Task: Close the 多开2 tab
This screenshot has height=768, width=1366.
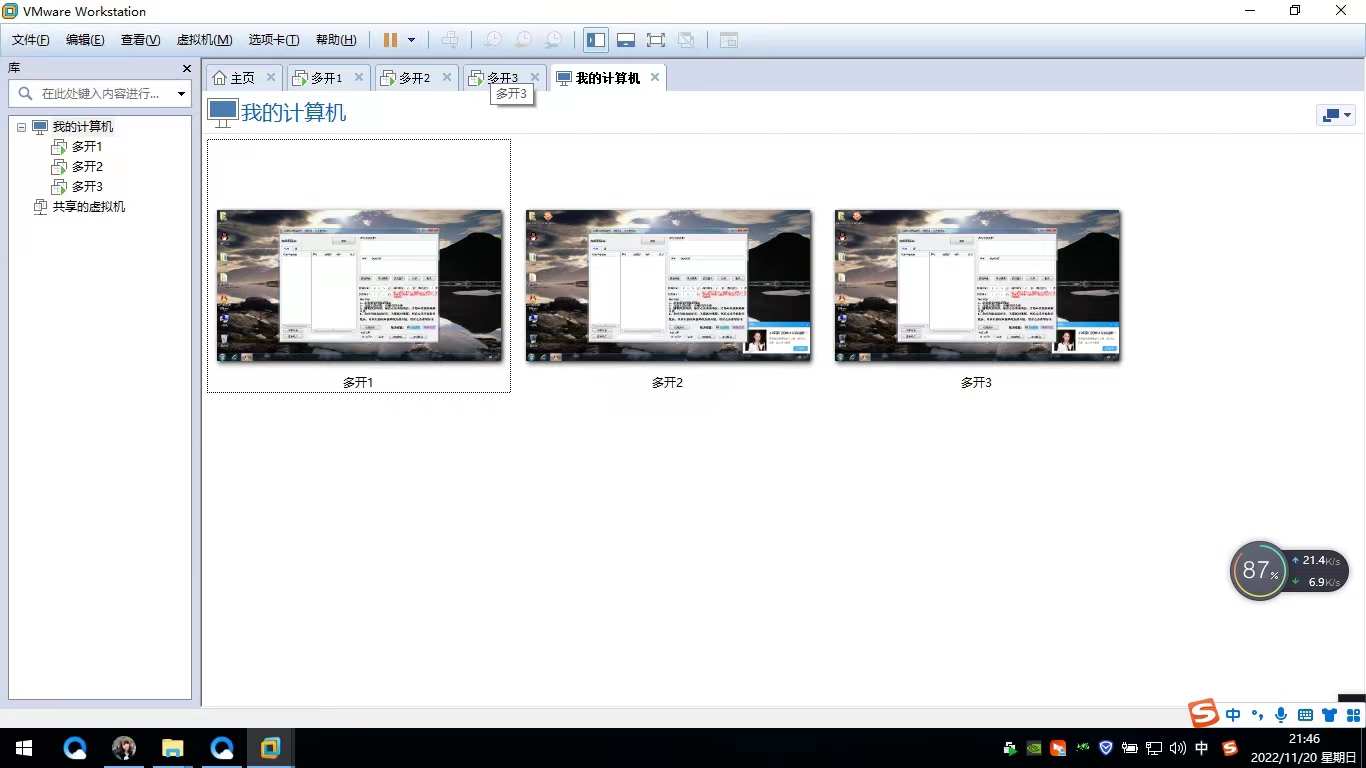Action: pos(447,77)
